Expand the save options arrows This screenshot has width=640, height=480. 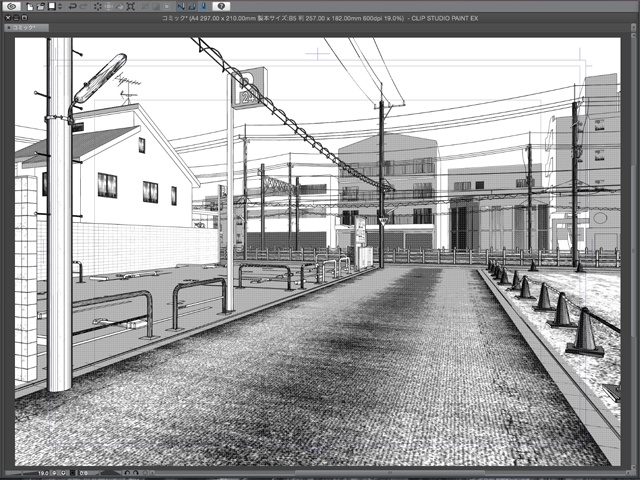click(x=60, y=7)
